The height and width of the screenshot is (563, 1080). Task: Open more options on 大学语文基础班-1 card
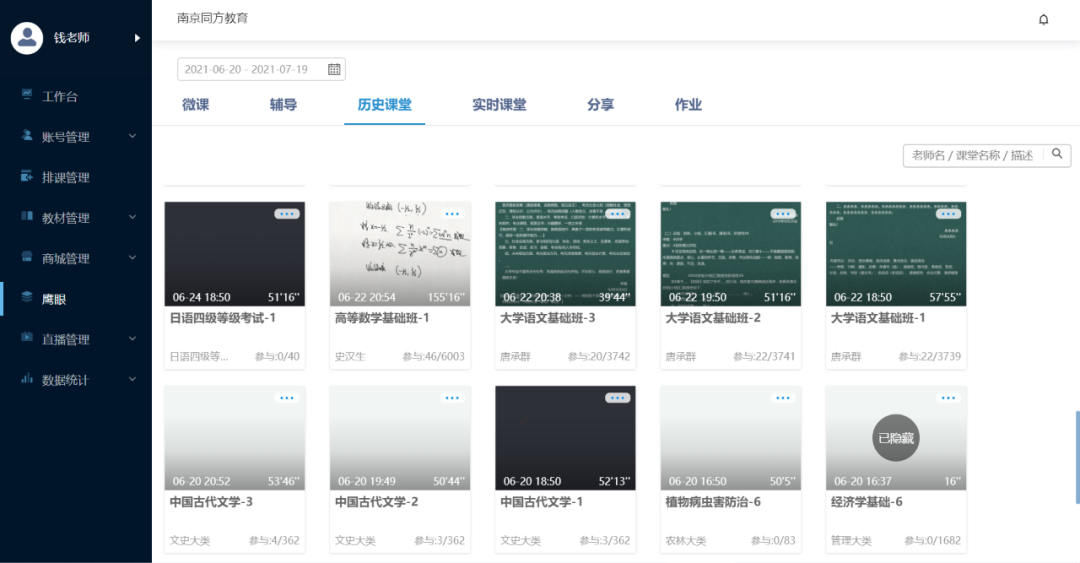coord(948,214)
